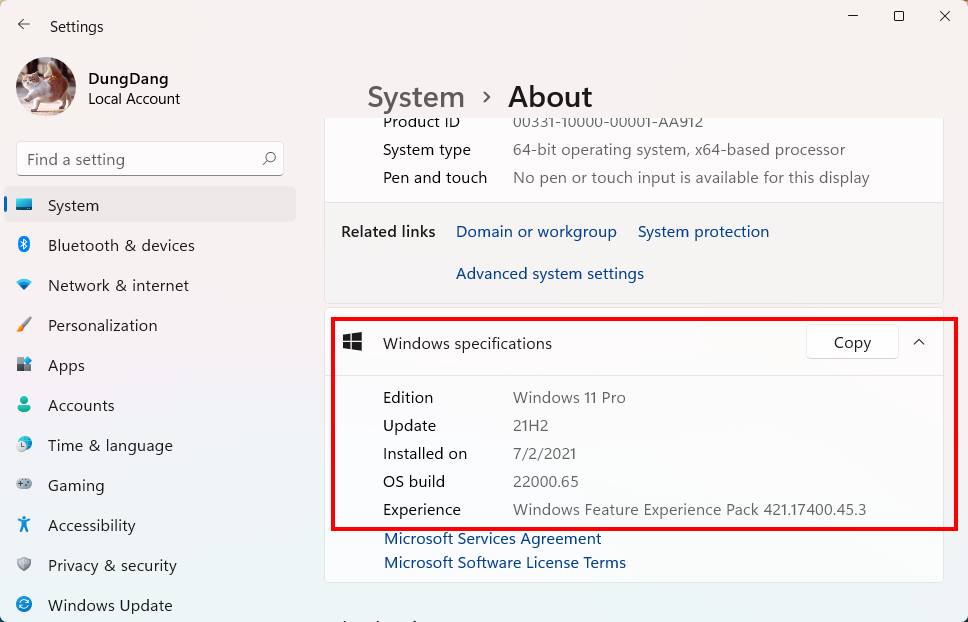Click the search magnifier icon
The height and width of the screenshot is (622, 968).
(269, 159)
